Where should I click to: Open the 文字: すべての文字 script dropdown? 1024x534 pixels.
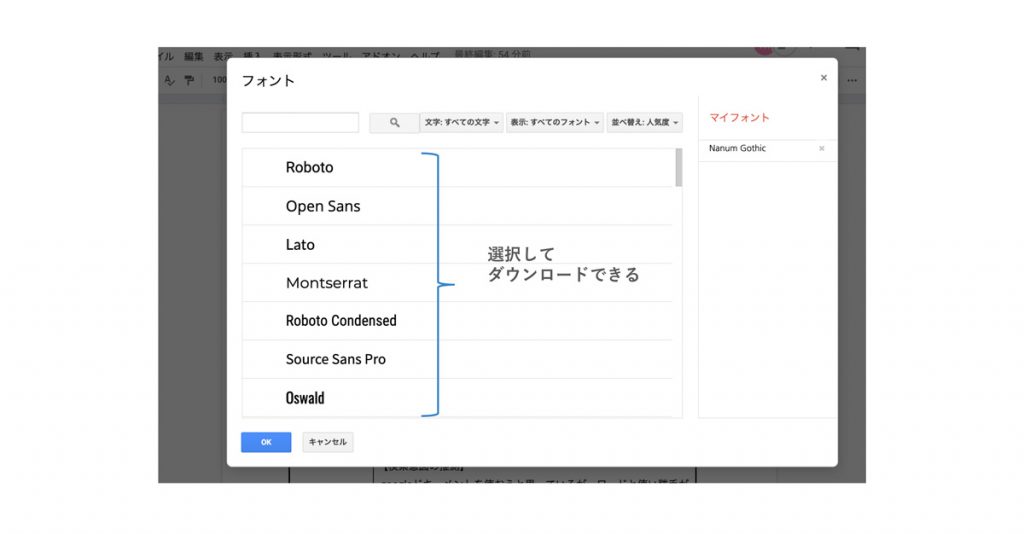click(461, 122)
